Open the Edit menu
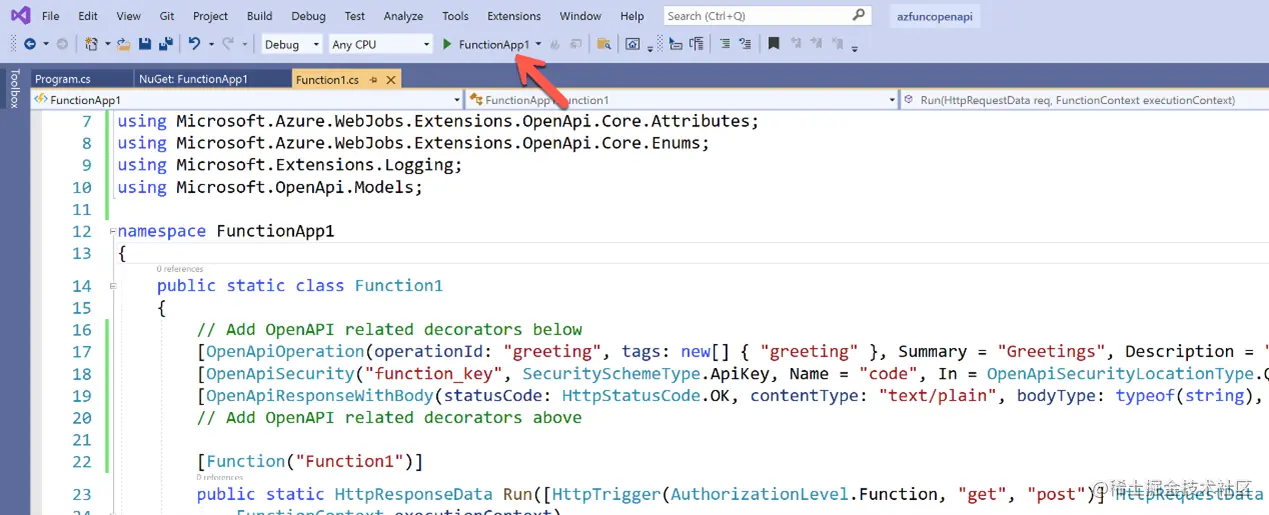 point(88,16)
